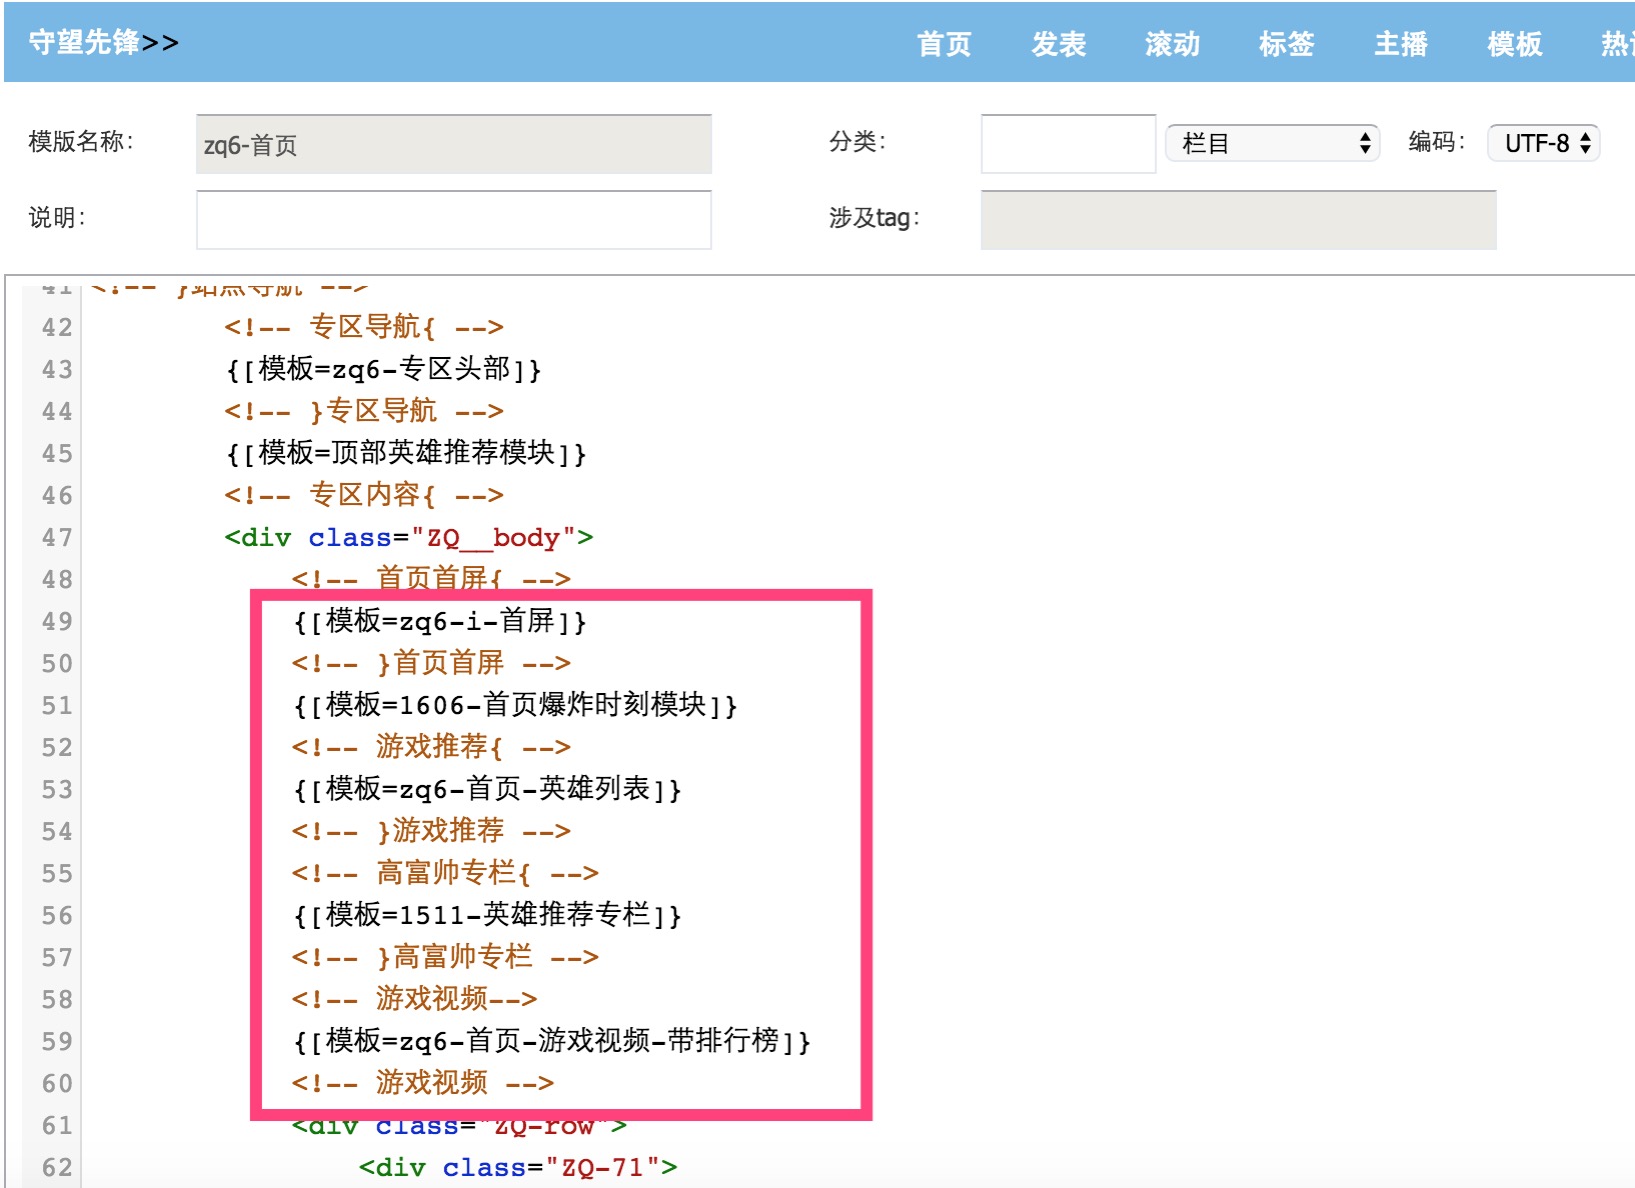Click the 模版名称 field with zq6-首页
Screen dimensions: 1635x1188
click(x=454, y=144)
